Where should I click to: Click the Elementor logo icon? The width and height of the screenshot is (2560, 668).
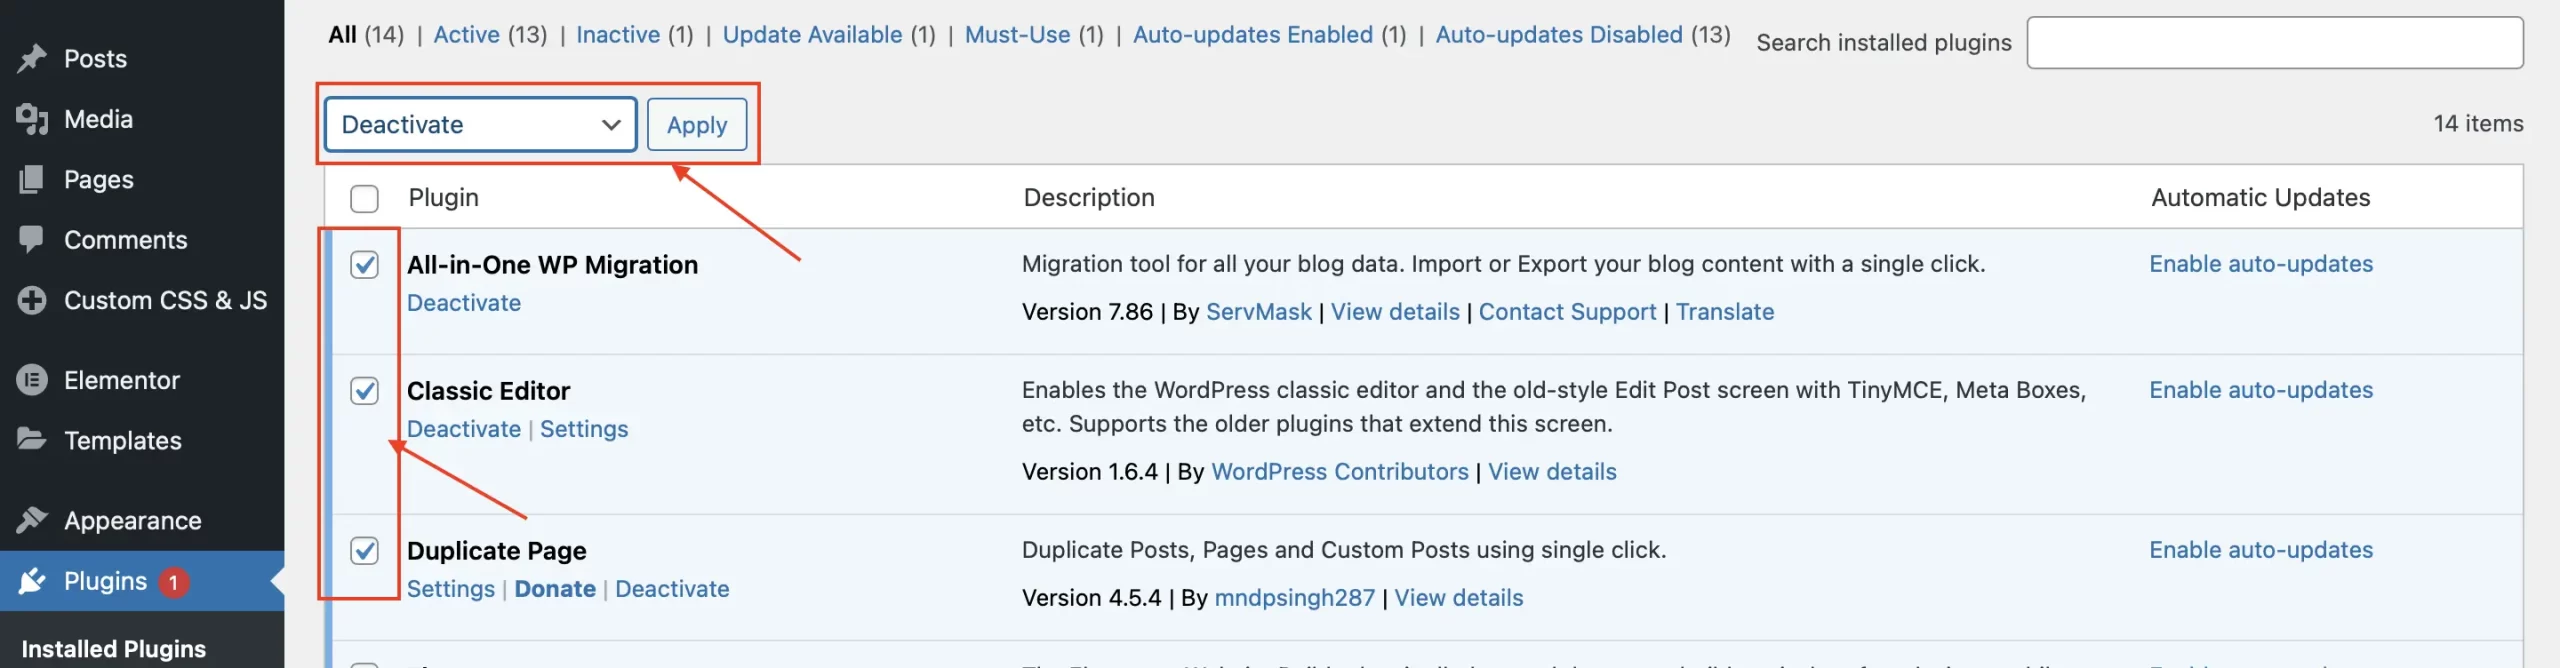point(32,380)
